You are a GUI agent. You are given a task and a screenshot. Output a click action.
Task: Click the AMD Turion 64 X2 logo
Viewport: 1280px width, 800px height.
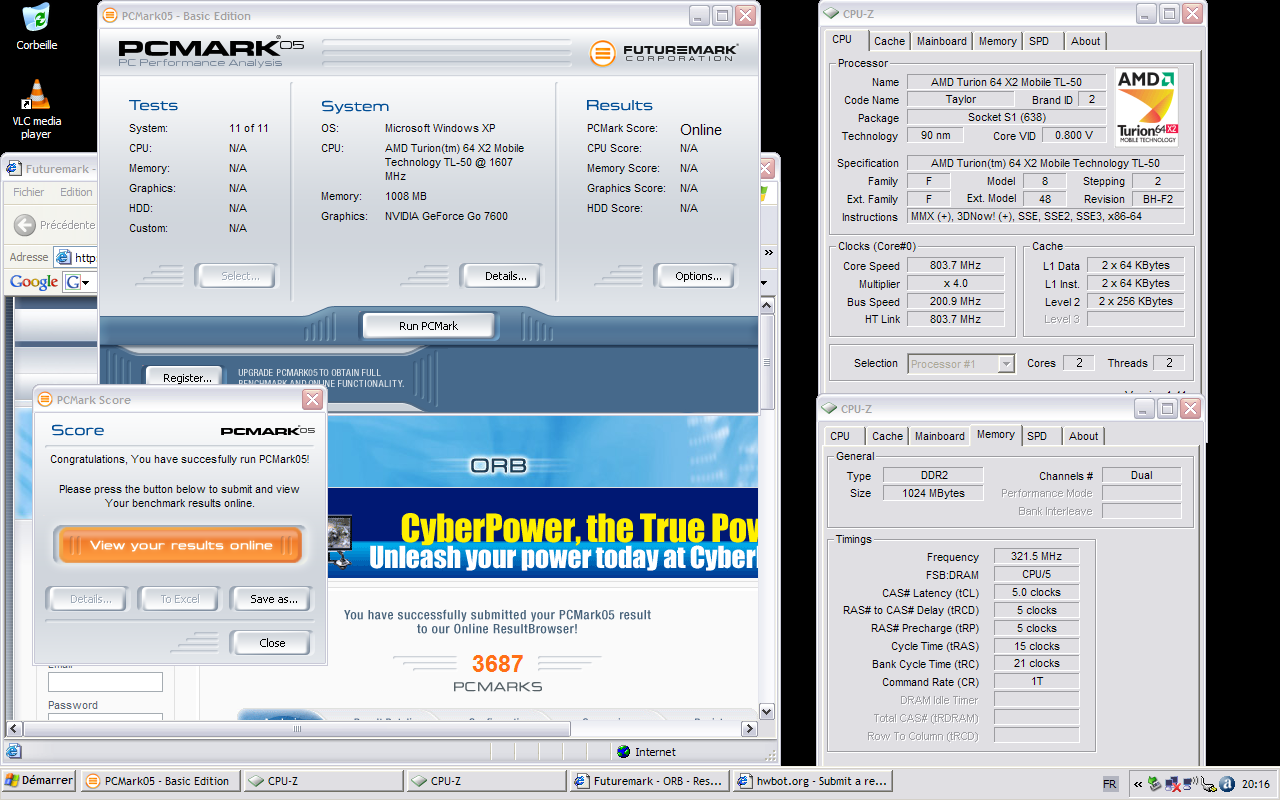(x=1146, y=107)
